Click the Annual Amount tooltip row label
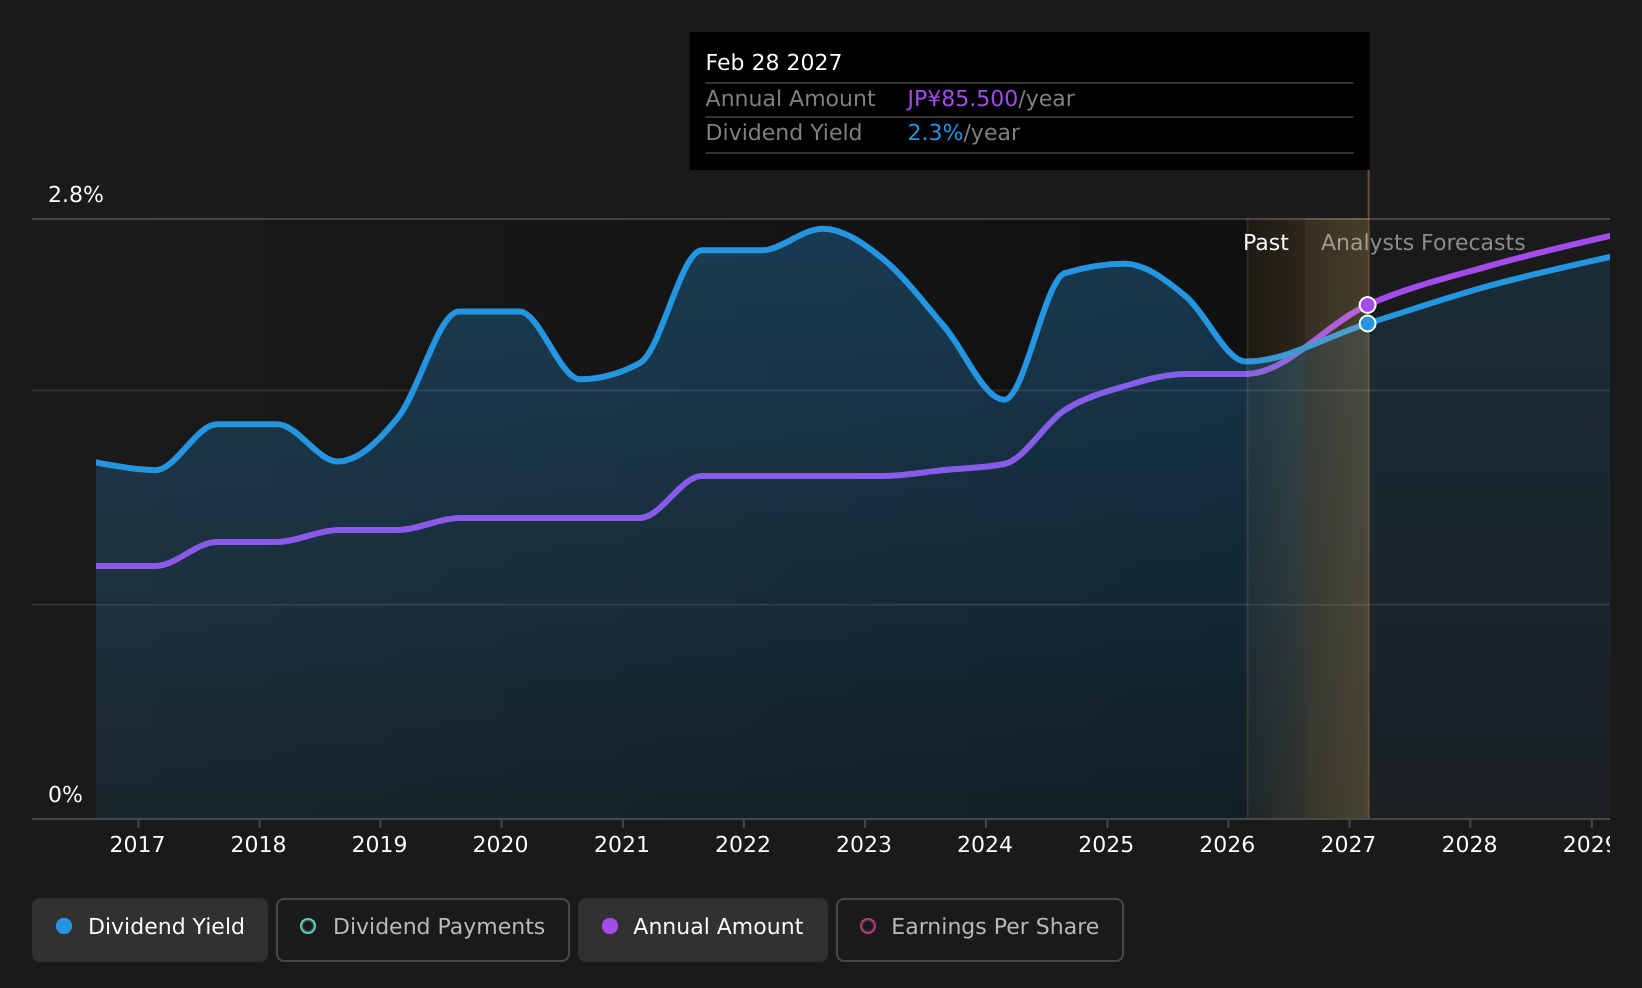Image resolution: width=1642 pixels, height=988 pixels. [790, 99]
